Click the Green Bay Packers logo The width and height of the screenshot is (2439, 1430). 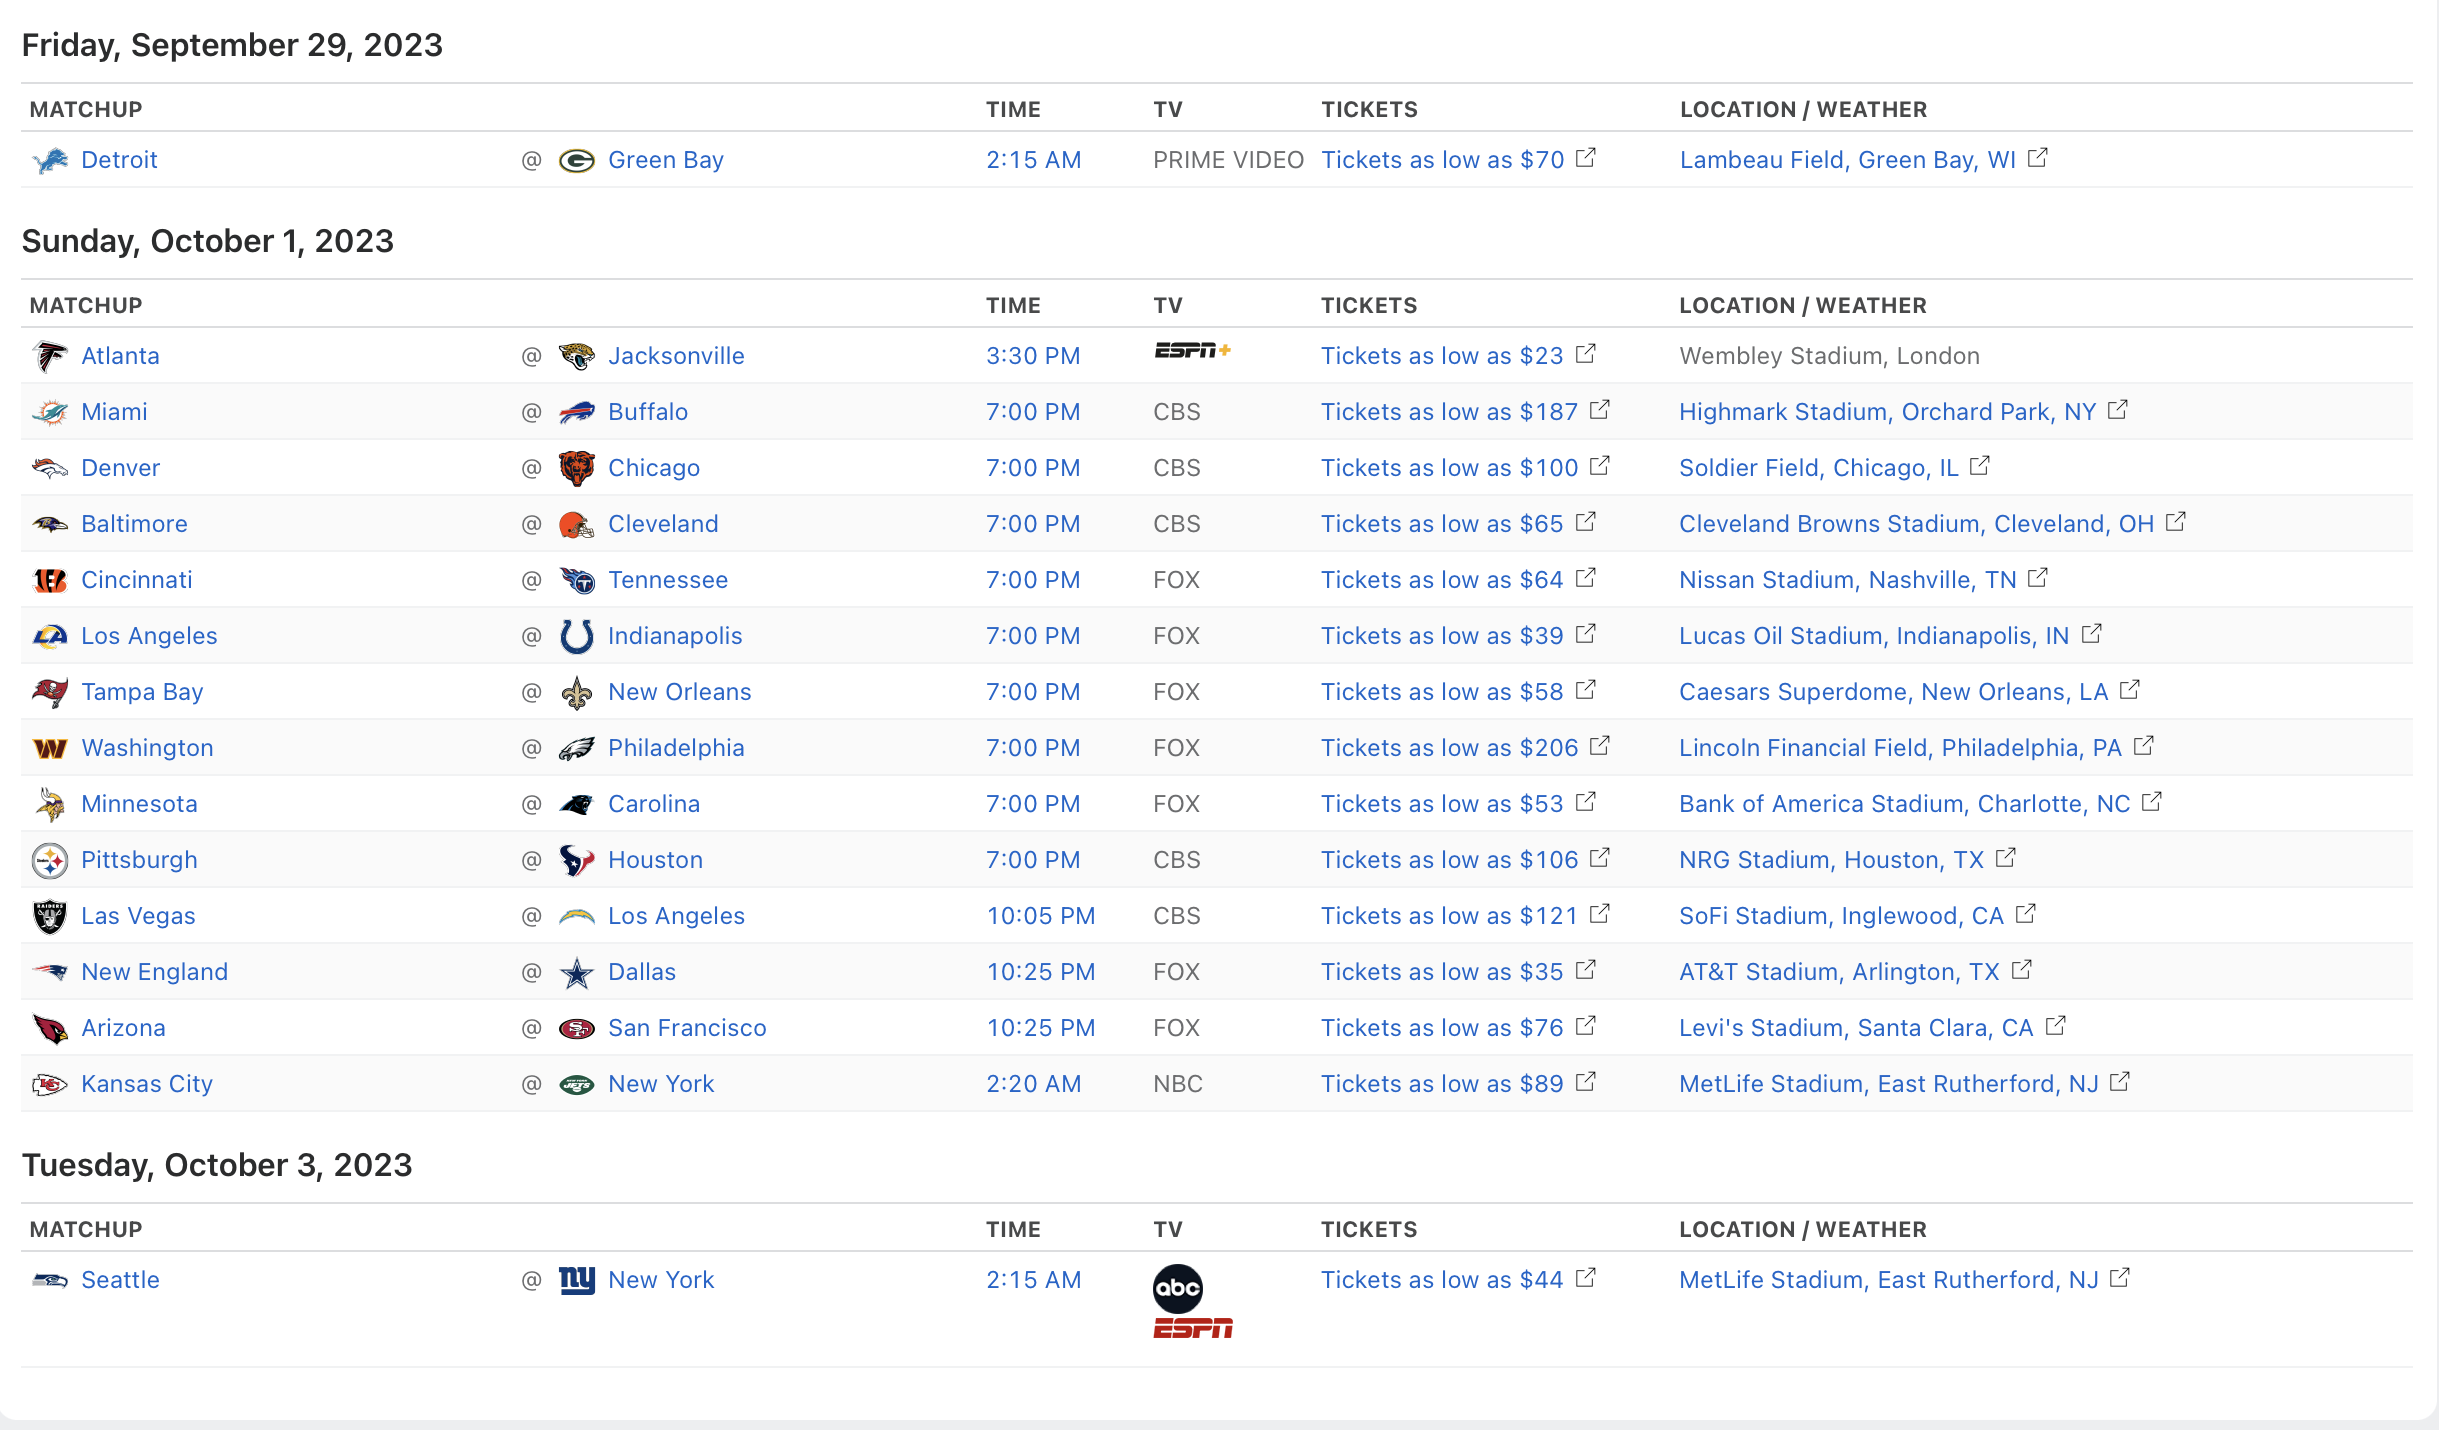click(576, 160)
